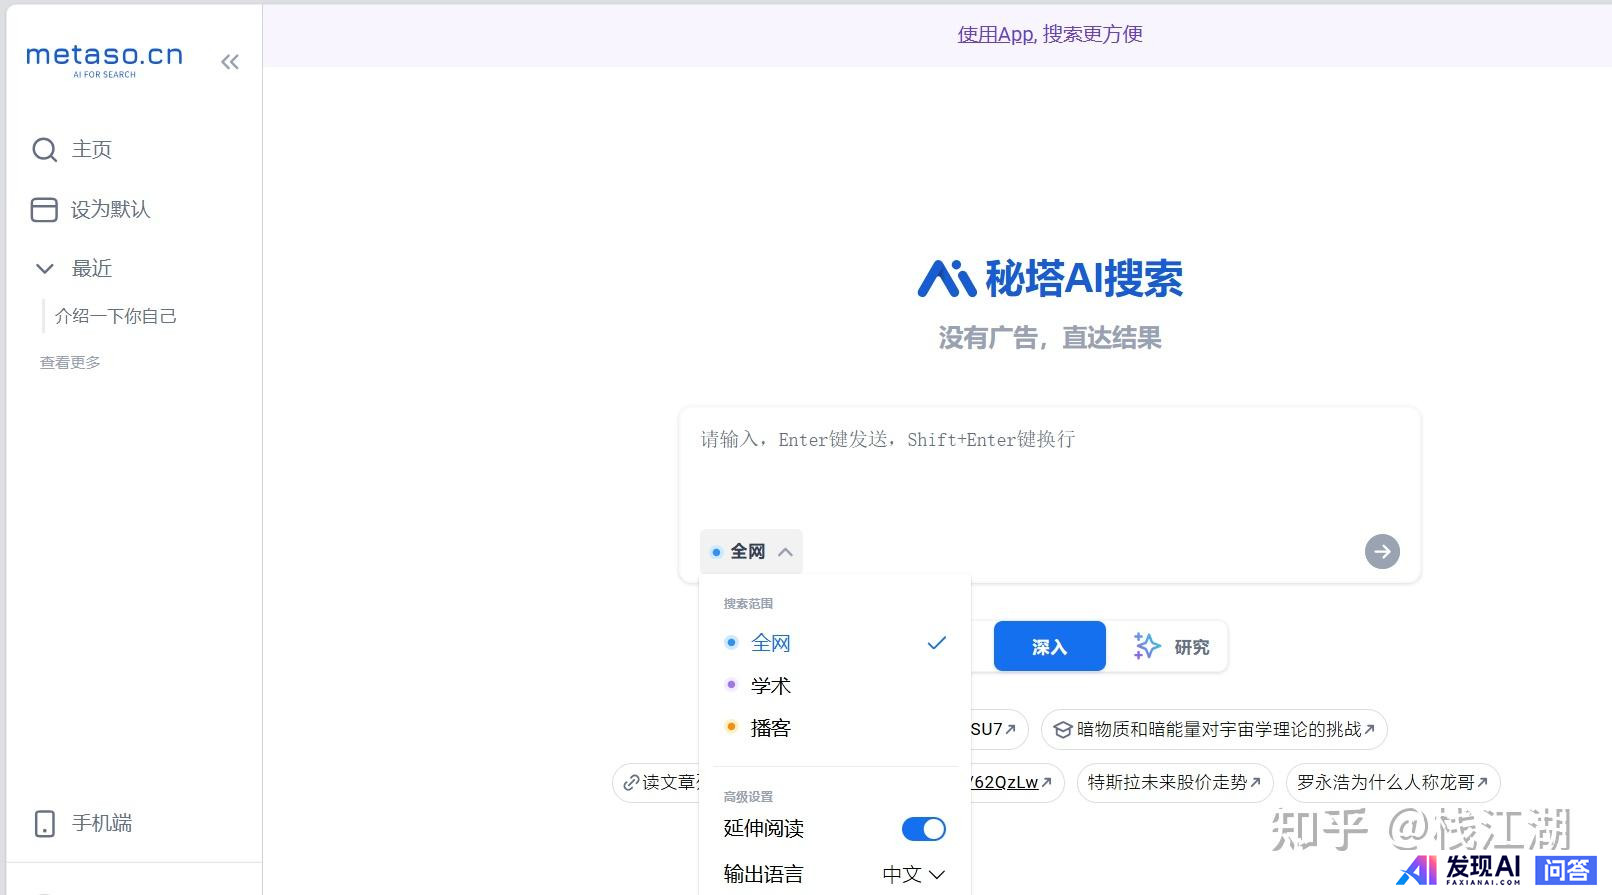Click academic cap icon on 暗物质 chip
The image size is (1612, 895).
[1063, 730]
